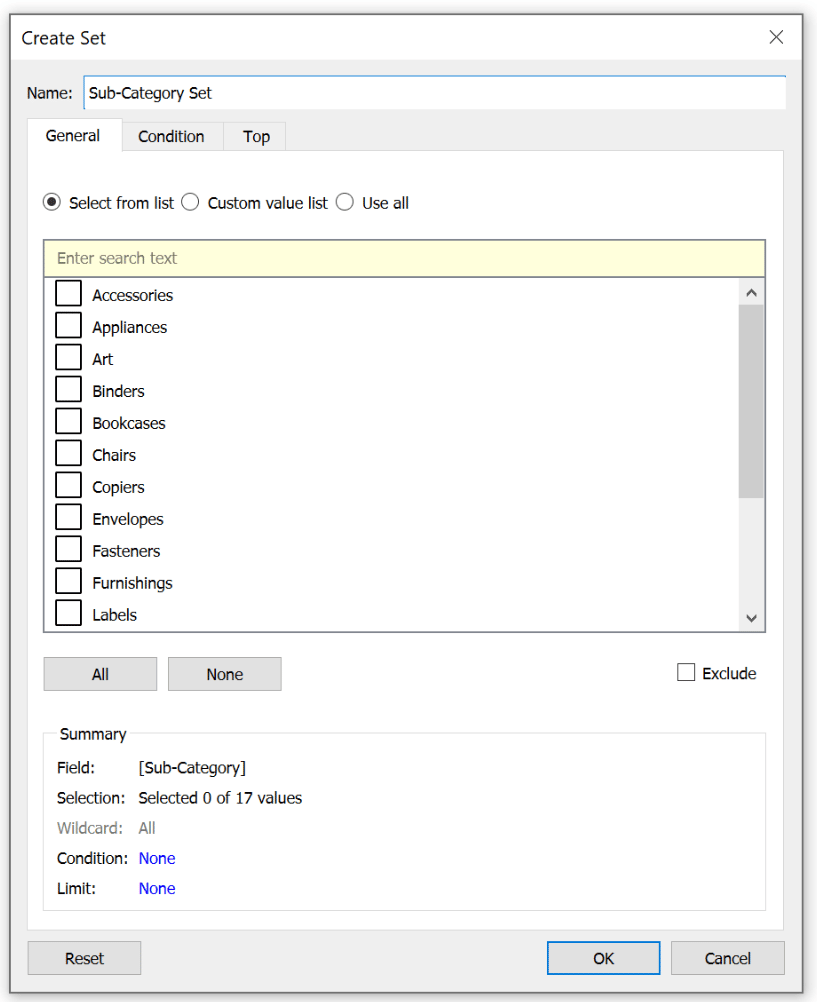
Task: Click the Name input field
Action: pos(435,93)
